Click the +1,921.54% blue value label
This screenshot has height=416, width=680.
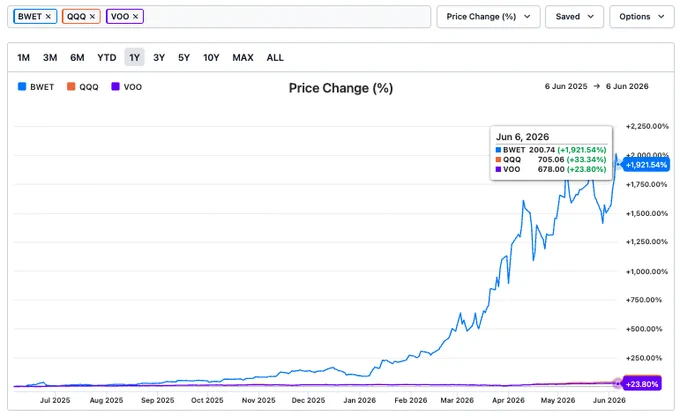pos(646,165)
